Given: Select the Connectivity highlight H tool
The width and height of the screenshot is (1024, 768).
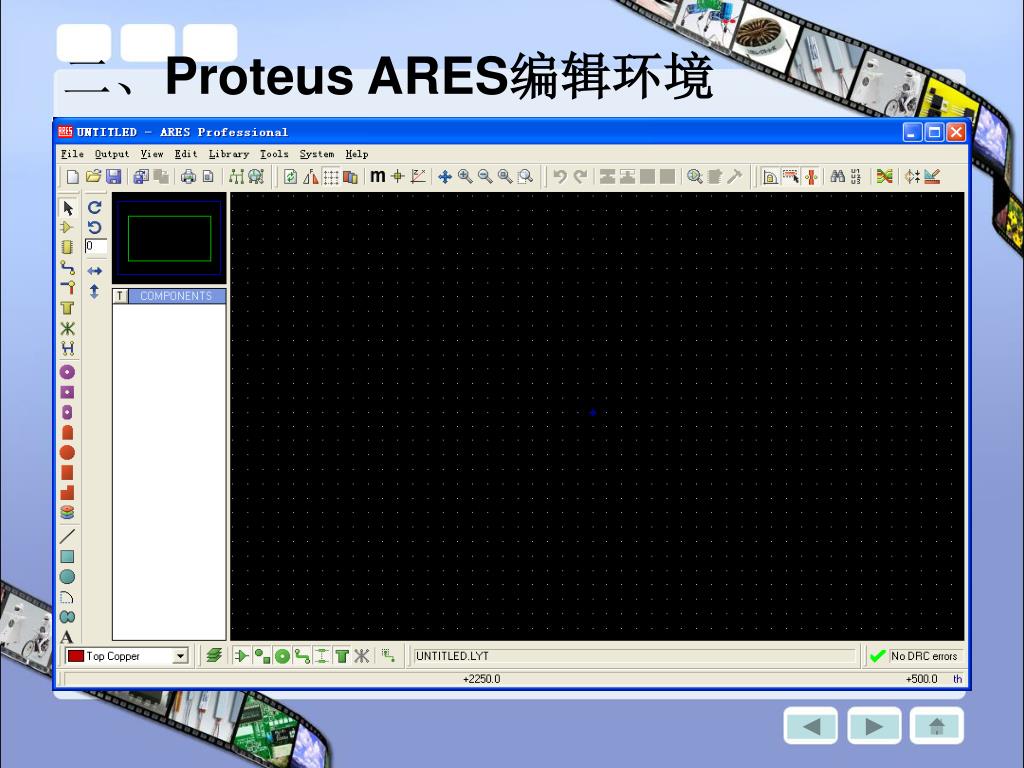Looking at the screenshot, I should 67,348.
